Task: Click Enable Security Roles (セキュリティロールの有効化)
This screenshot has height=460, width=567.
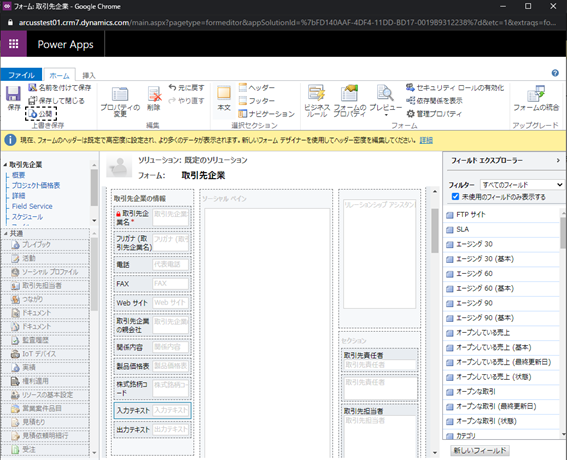Action: point(455,88)
